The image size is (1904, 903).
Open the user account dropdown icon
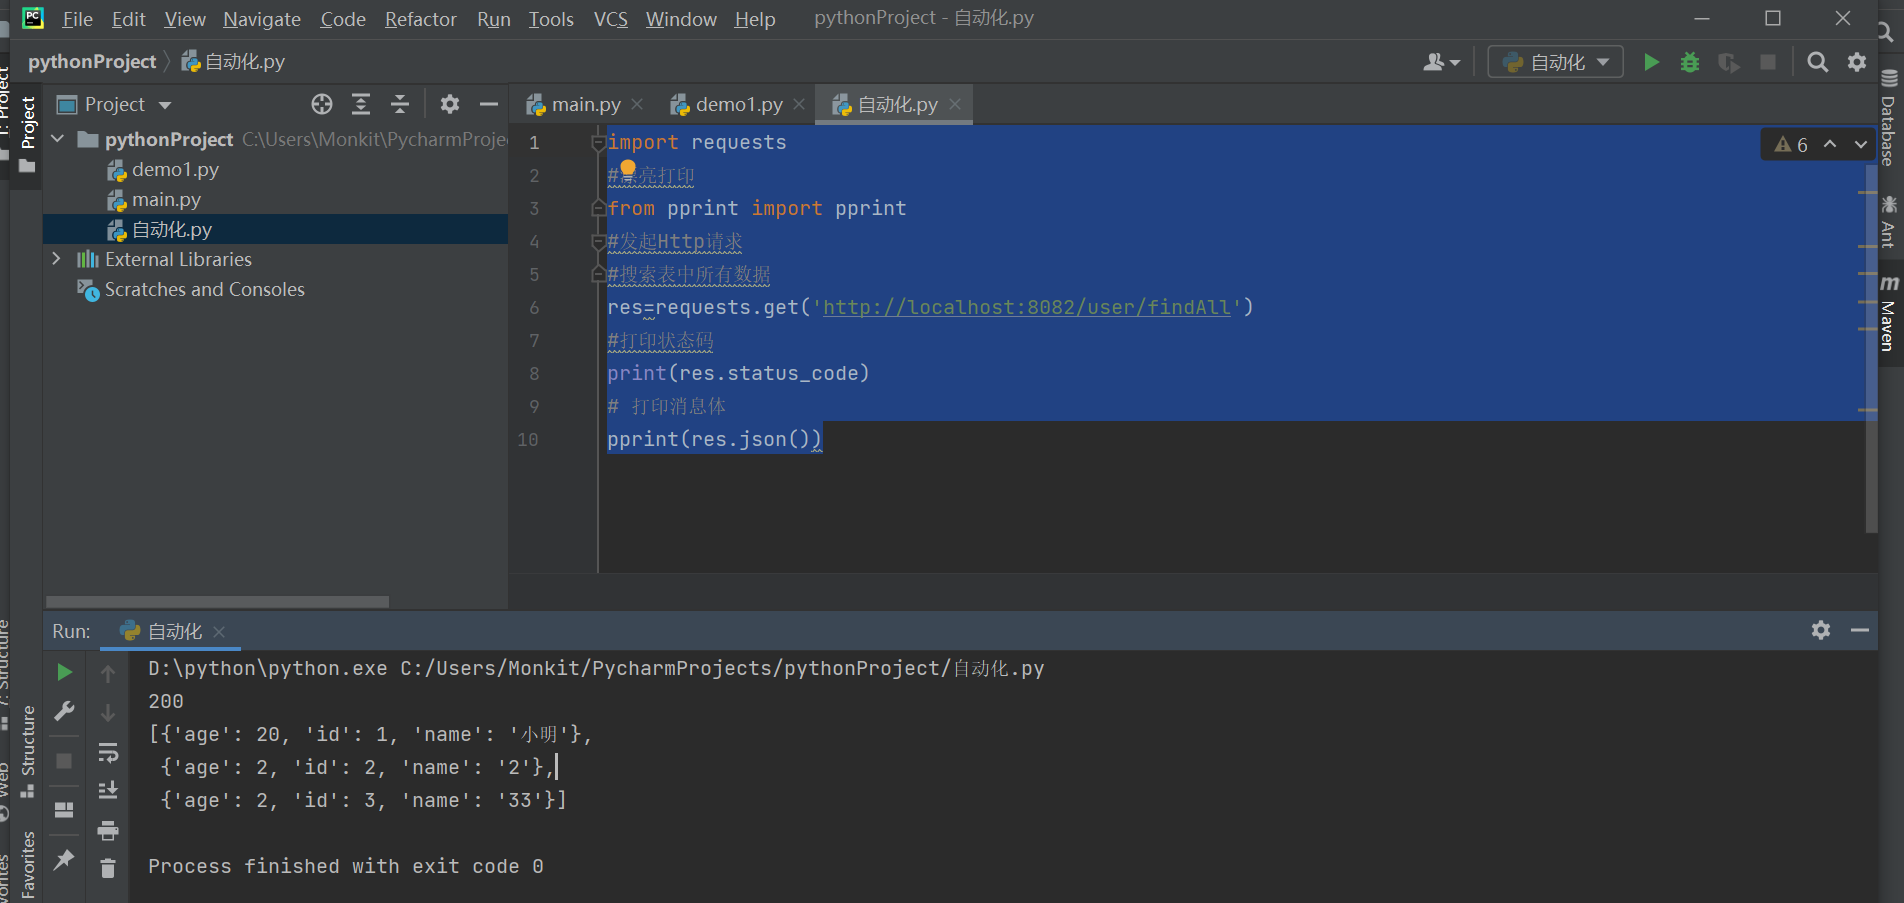tap(1441, 62)
